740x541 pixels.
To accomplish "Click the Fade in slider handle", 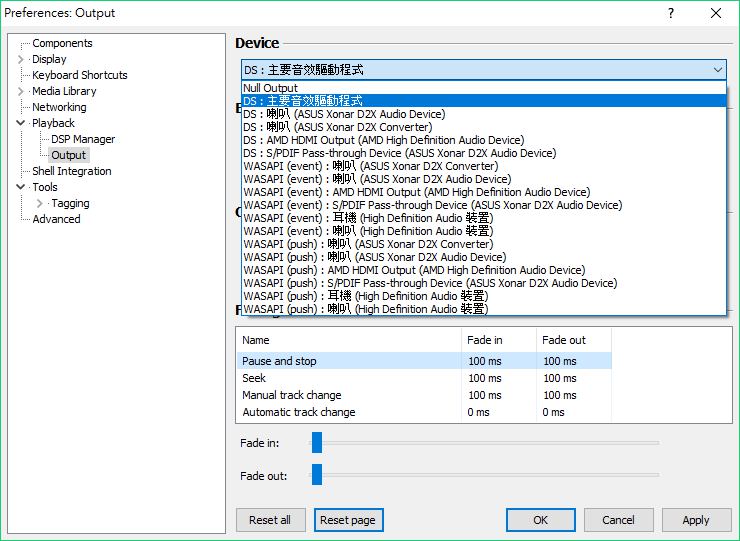I will tap(317, 442).
